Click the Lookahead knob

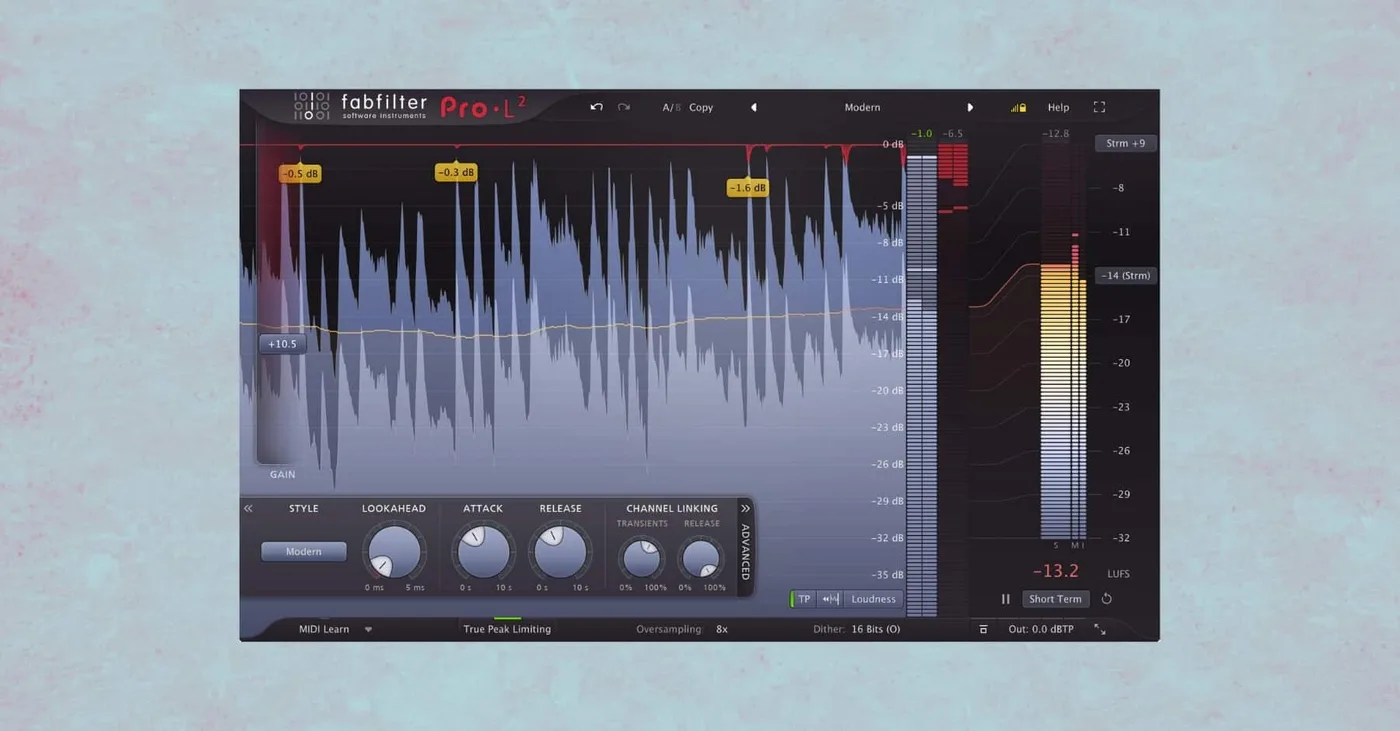pos(394,551)
